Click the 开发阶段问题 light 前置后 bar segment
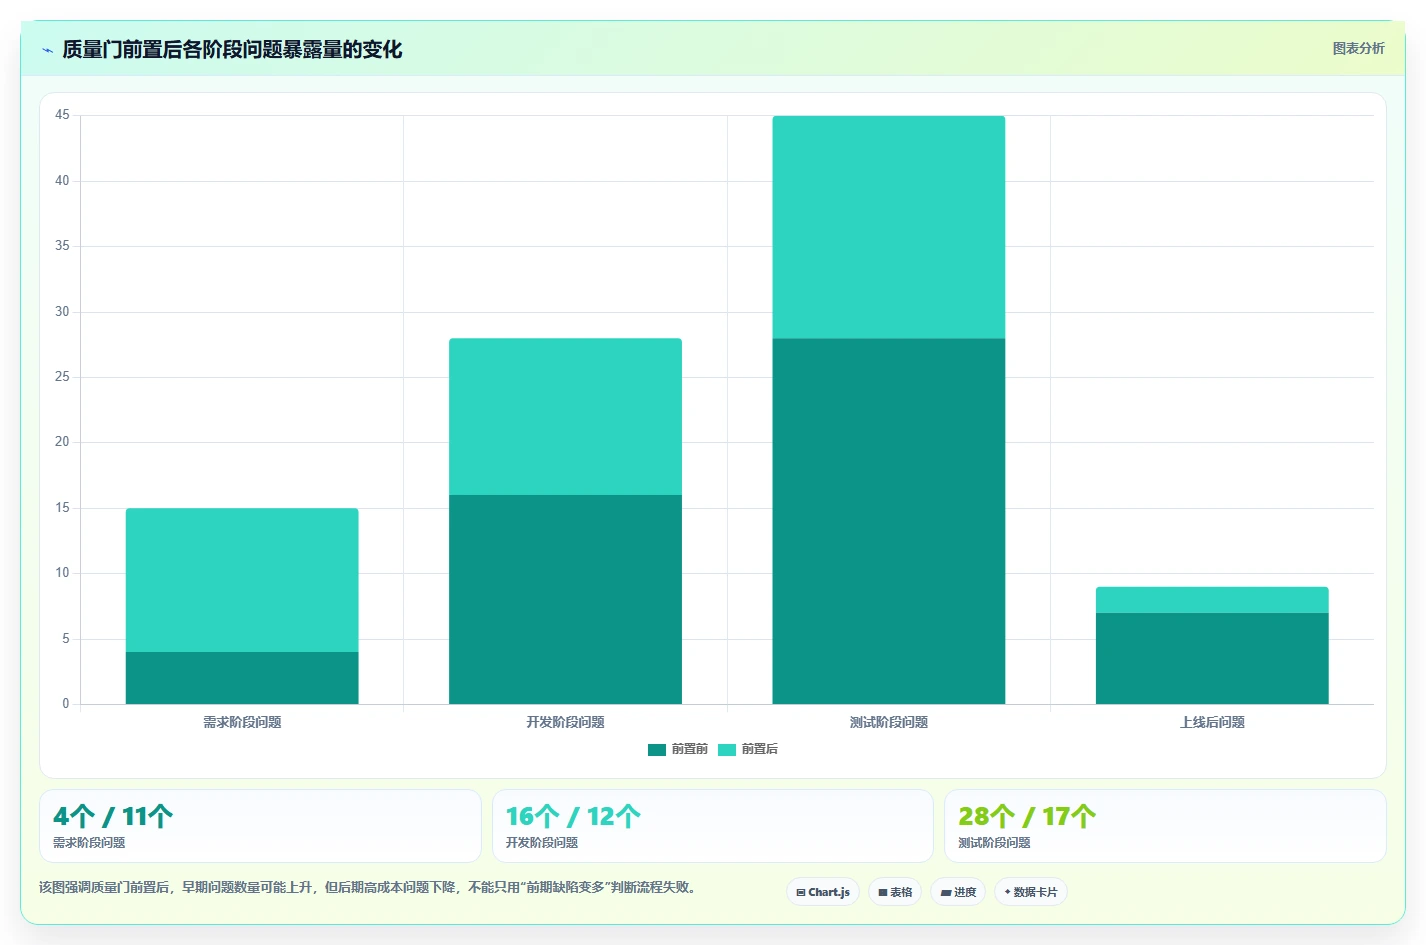 pos(565,416)
